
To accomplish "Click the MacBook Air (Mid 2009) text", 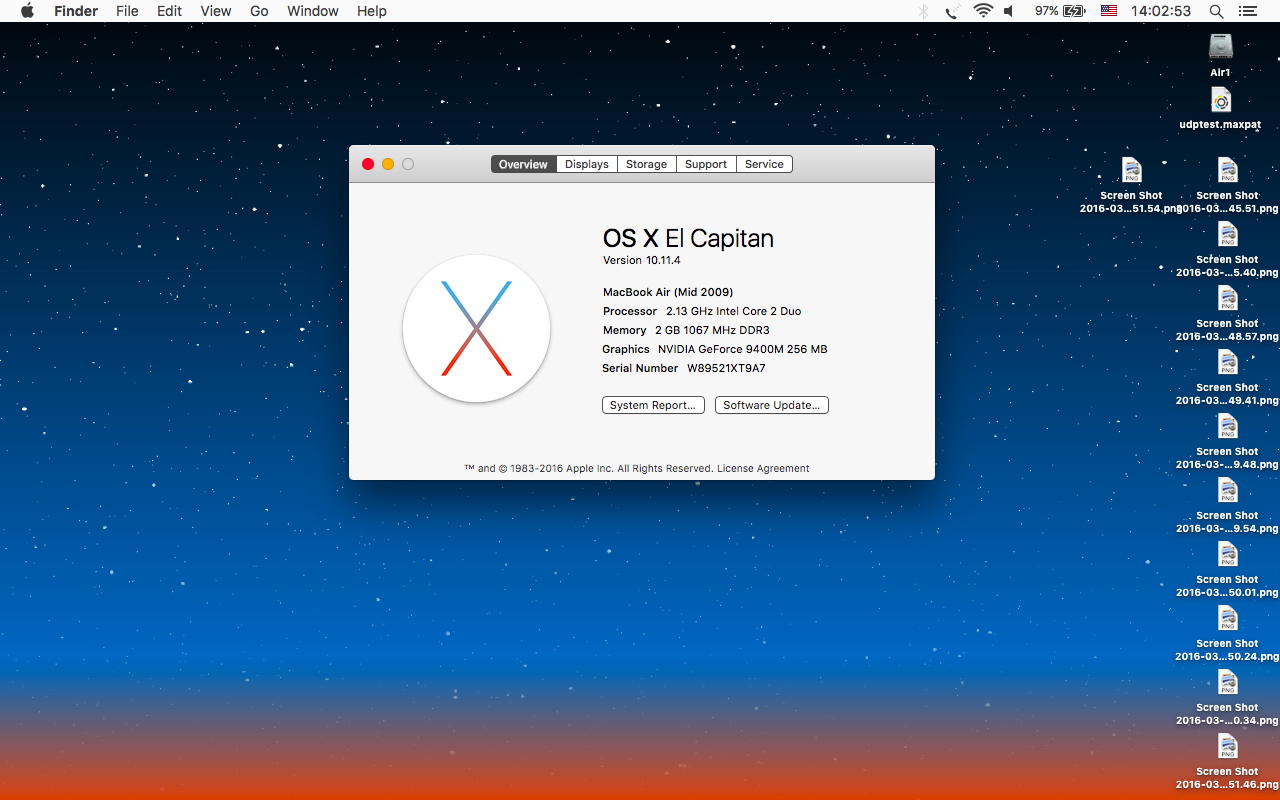I will (668, 292).
